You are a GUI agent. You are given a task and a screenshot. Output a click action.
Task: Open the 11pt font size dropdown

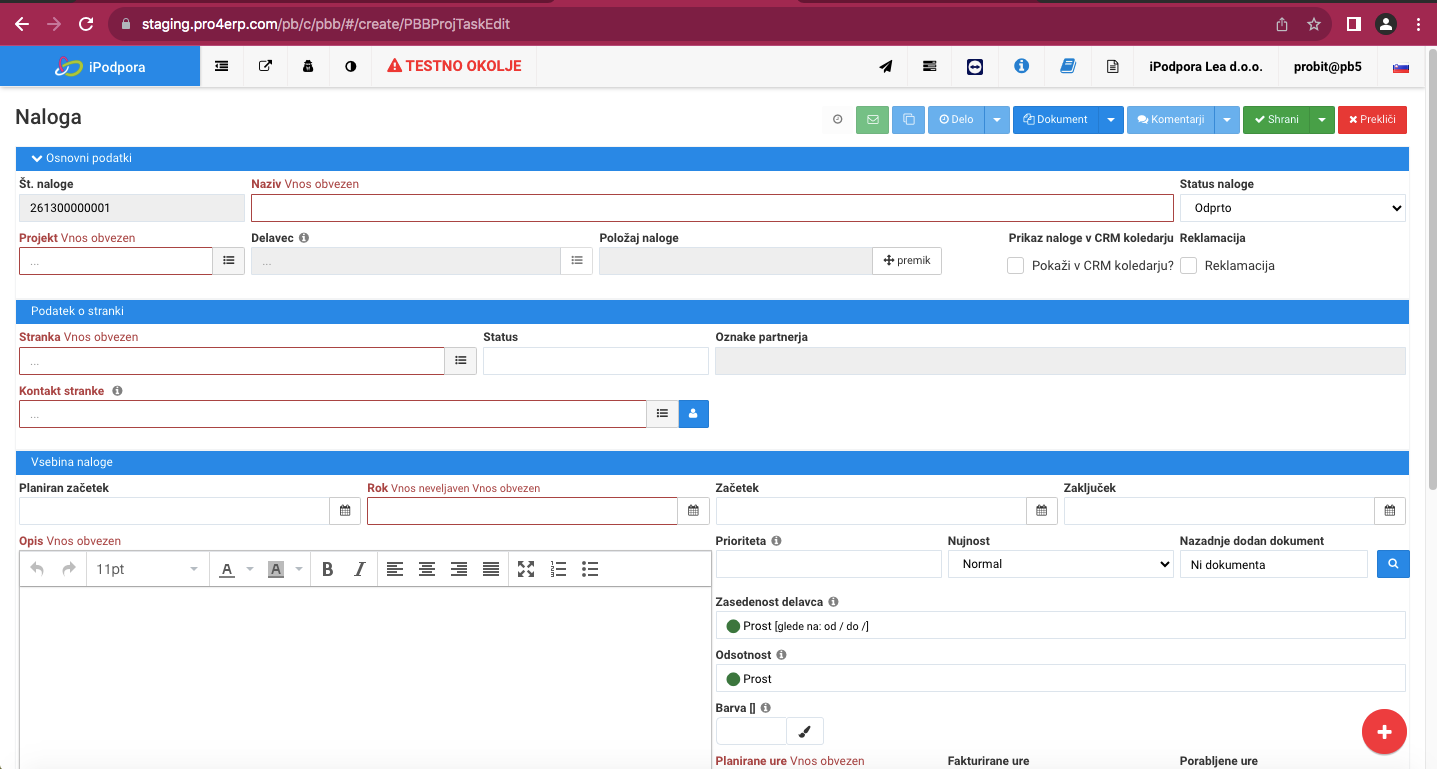pyautogui.click(x=147, y=569)
